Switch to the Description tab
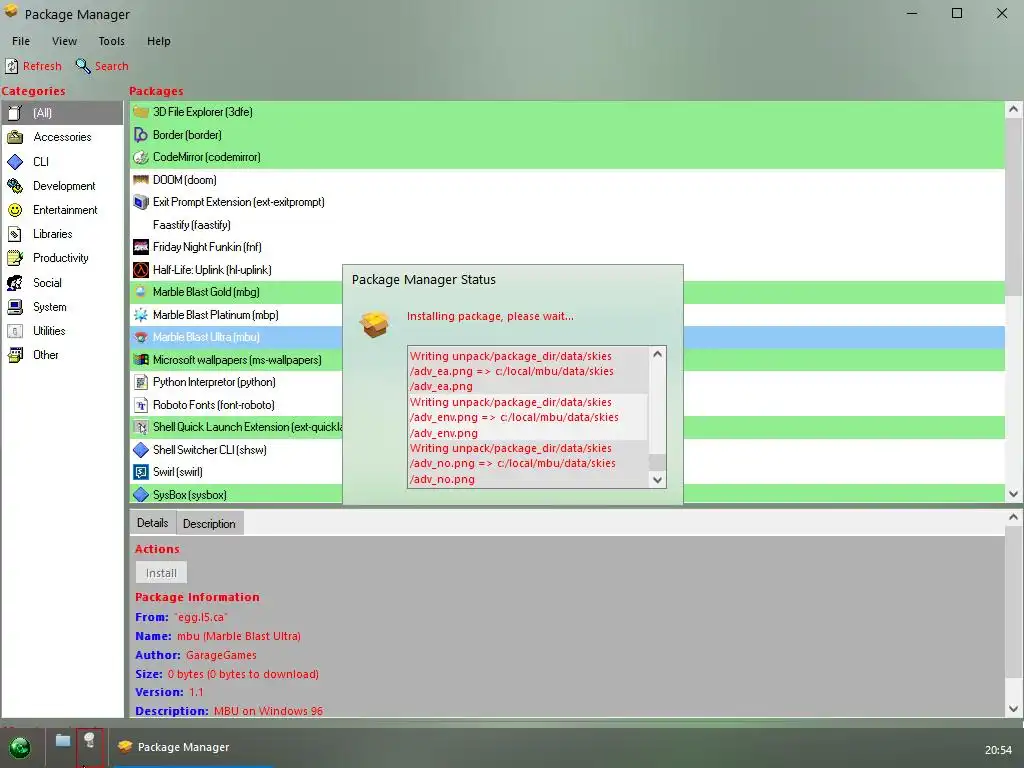 pyautogui.click(x=210, y=524)
